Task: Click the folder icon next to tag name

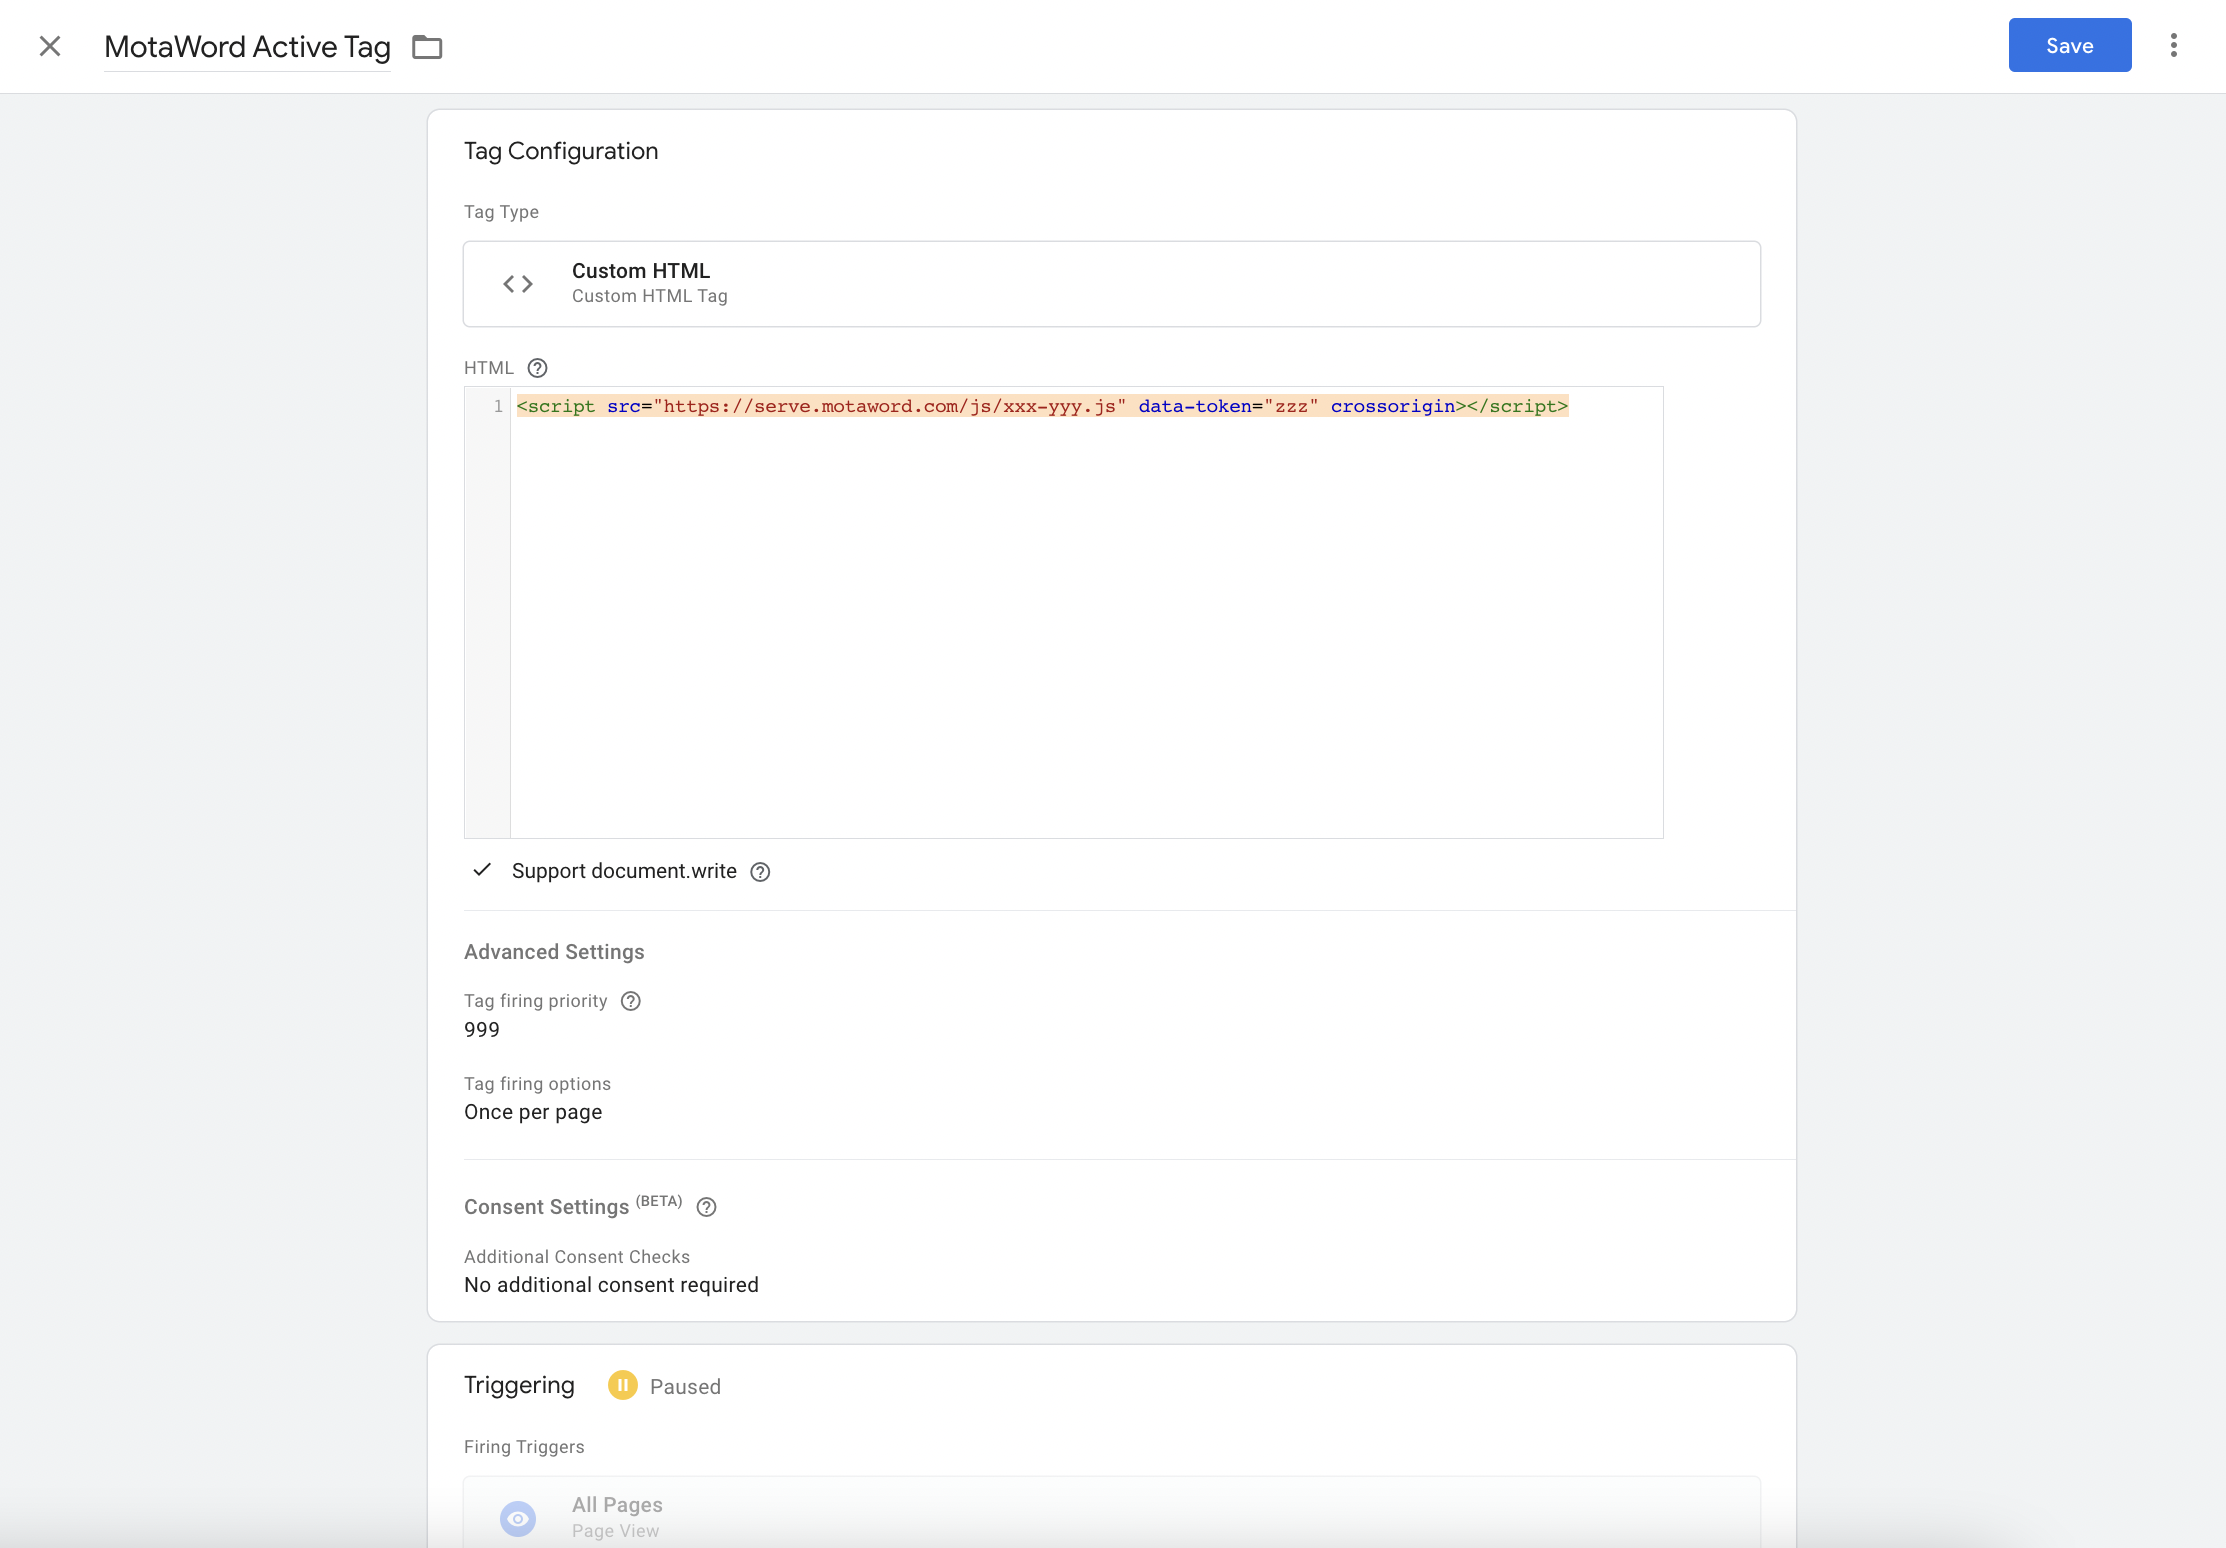Action: [x=427, y=47]
